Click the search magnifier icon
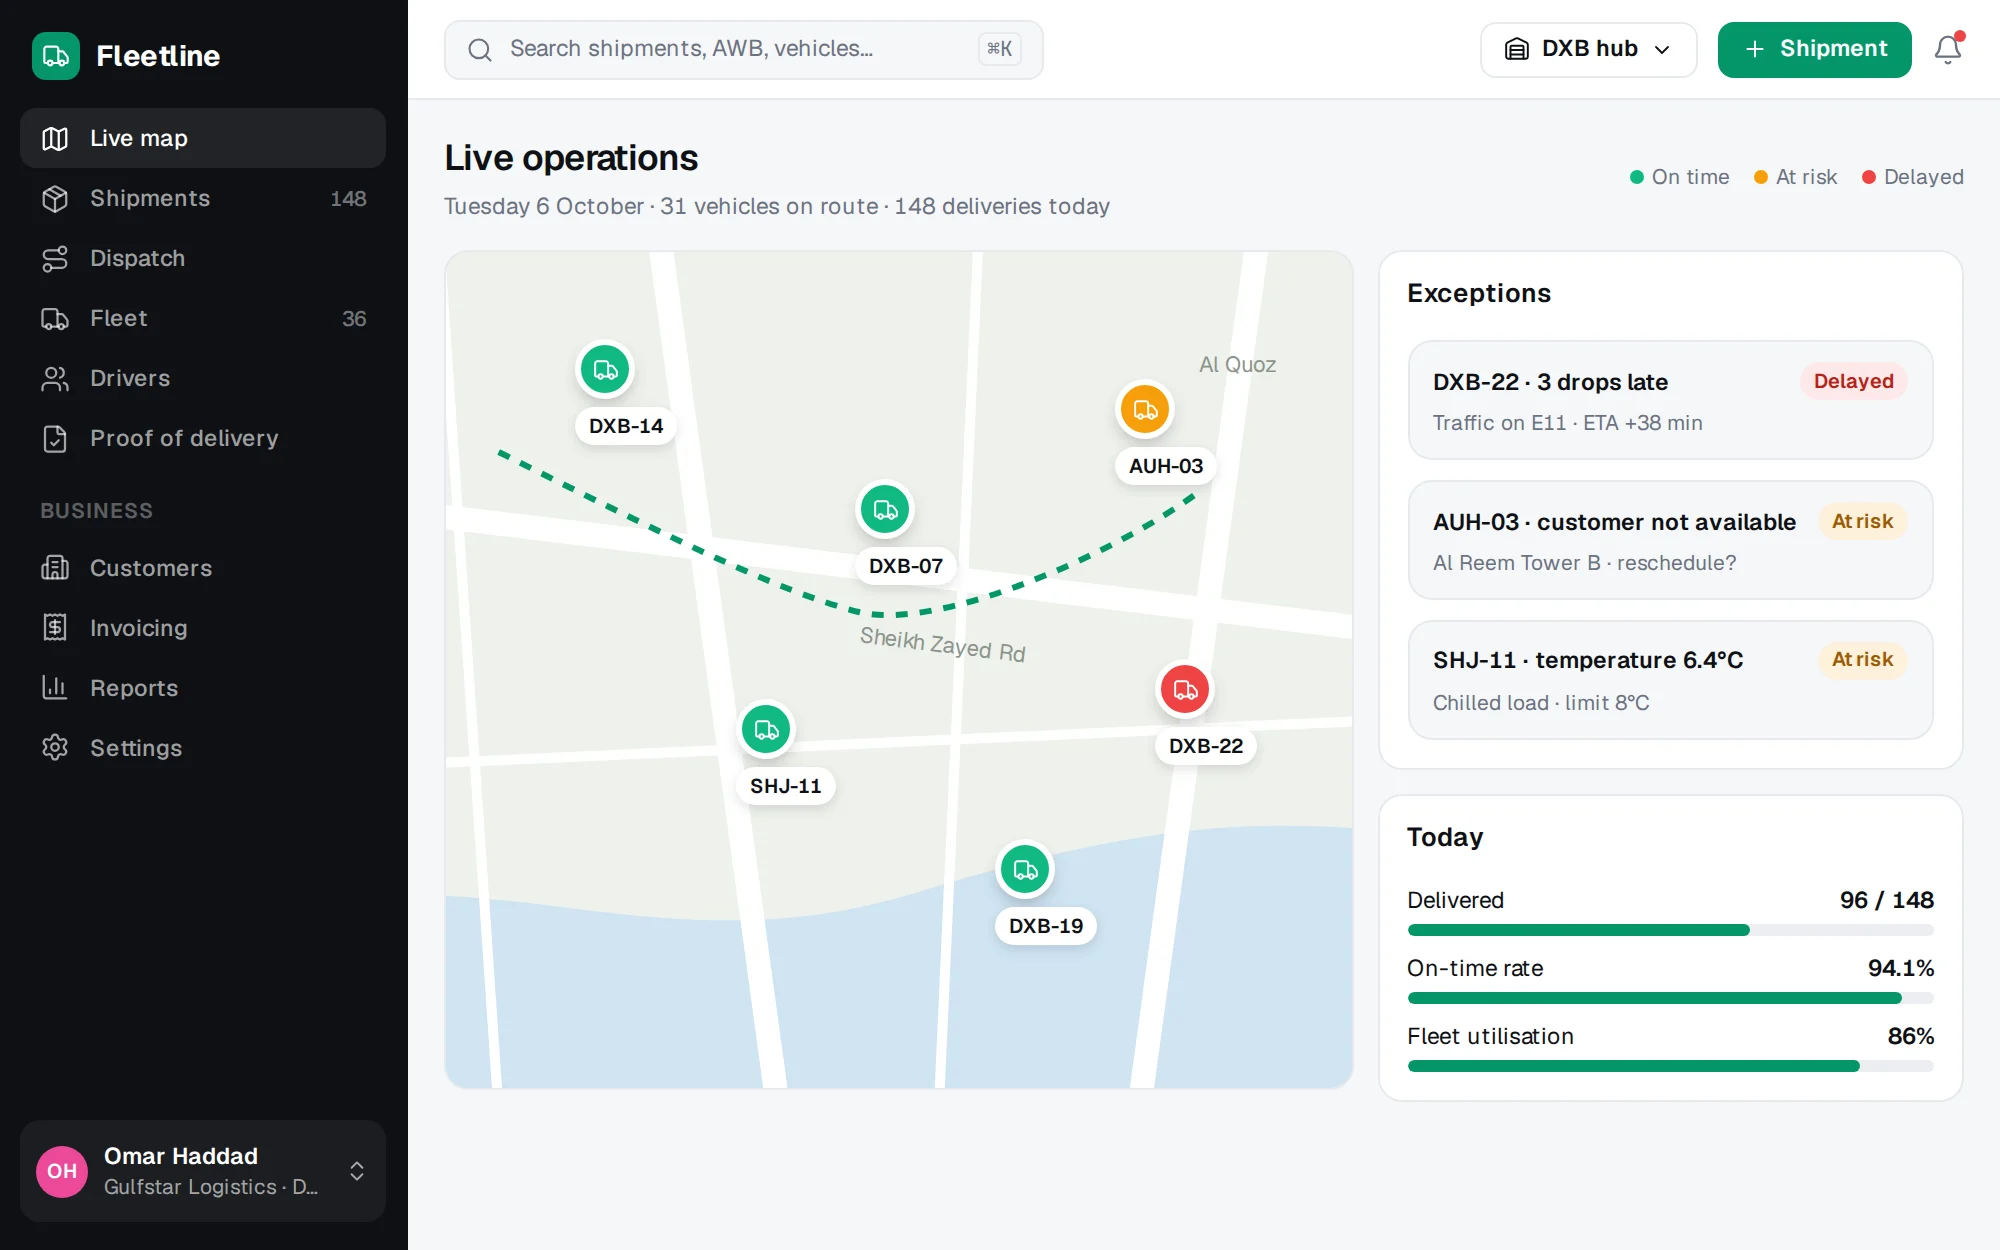The height and width of the screenshot is (1250, 2000). pyautogui.click(x=480, y=50)
